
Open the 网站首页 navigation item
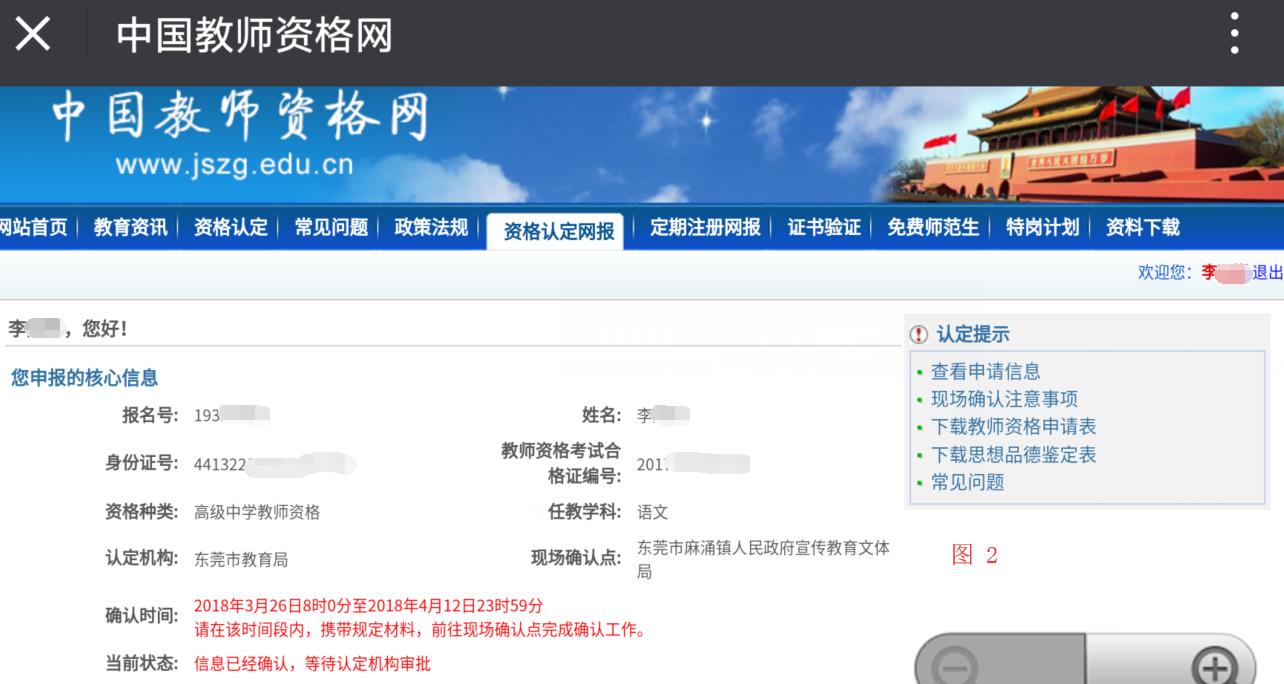point(34,228)
